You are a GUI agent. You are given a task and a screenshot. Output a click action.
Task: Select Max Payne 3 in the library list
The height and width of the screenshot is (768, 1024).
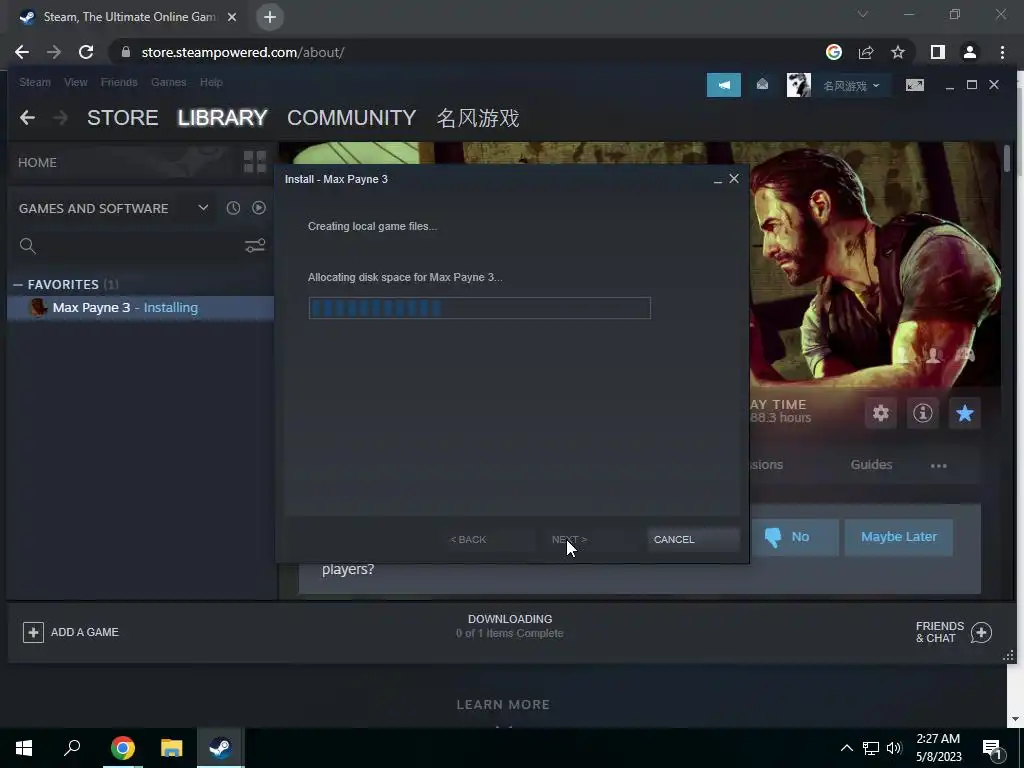(140, 308)
